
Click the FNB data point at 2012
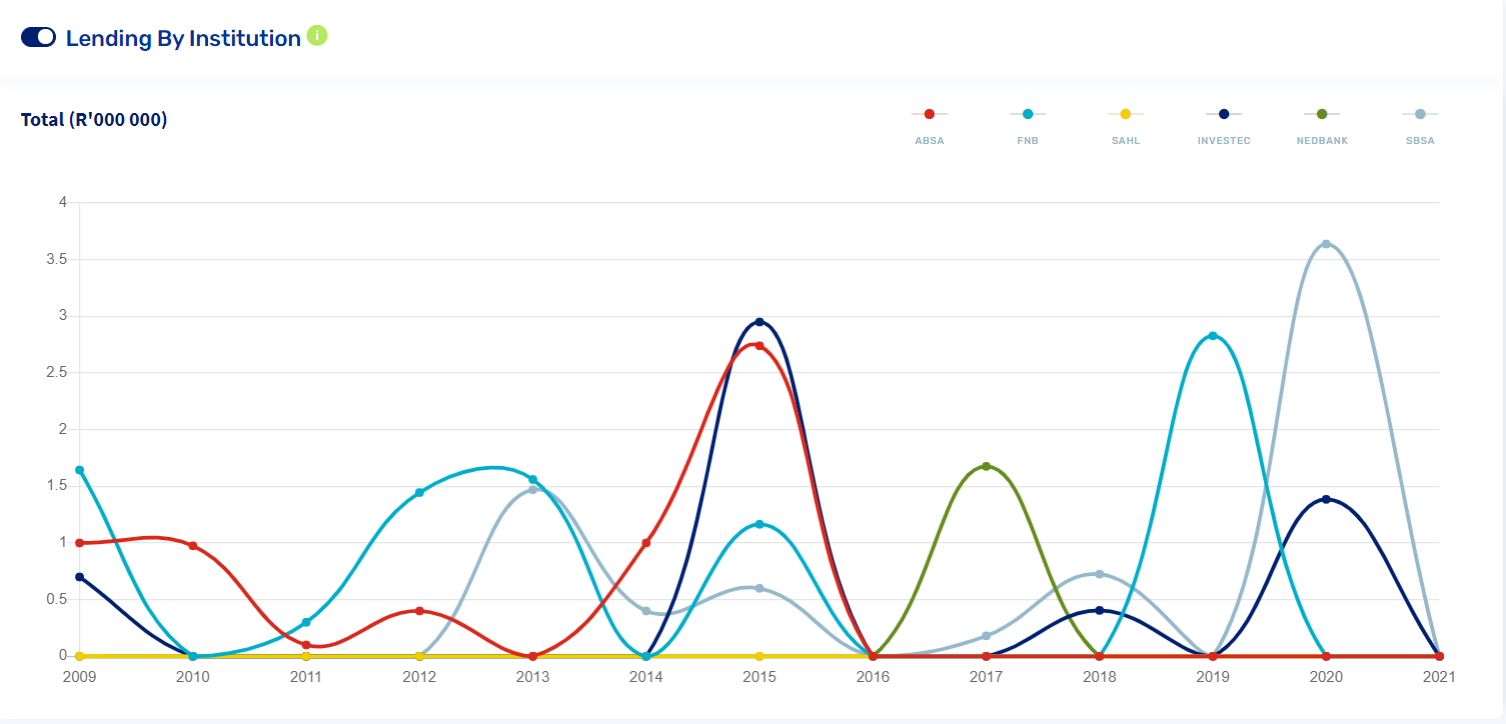(x=419, y=492)
